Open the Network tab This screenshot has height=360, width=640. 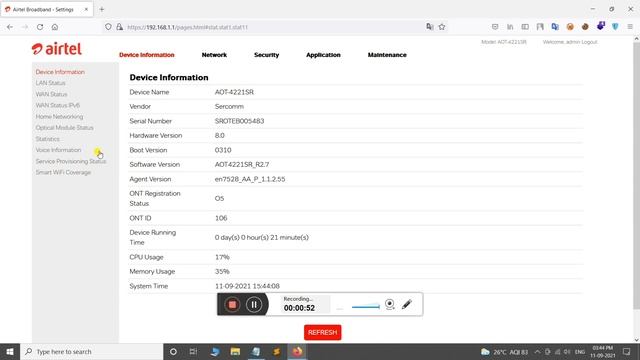[x=214, y=55]
